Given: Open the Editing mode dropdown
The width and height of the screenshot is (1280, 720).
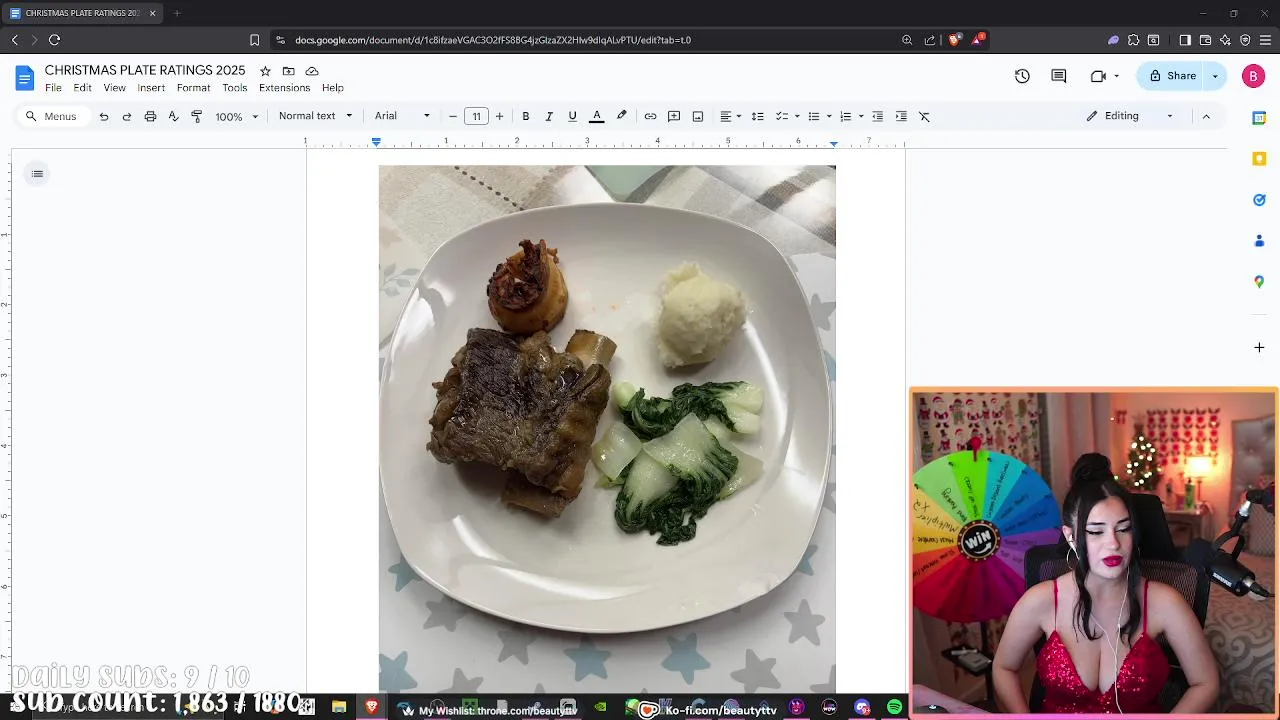Looking at the screenshot, I should pos(1130,116).
